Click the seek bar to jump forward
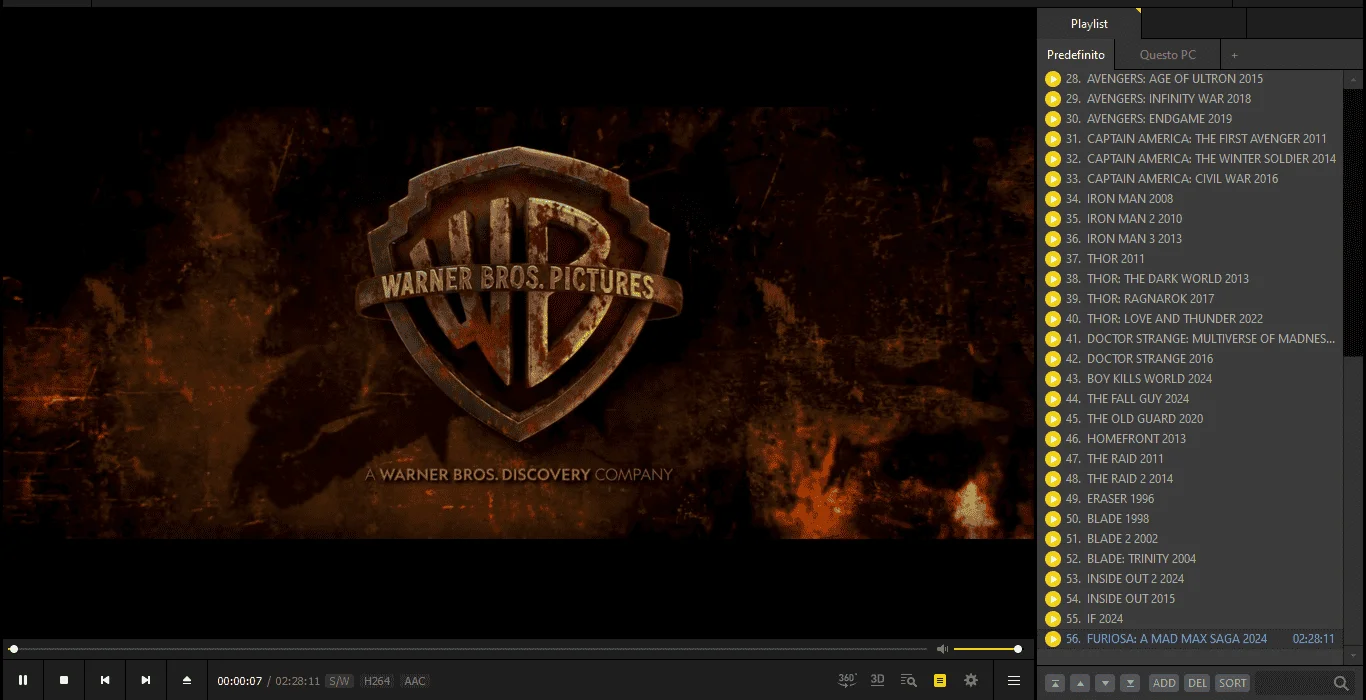This screenshot has height=700, width=1366. pos(470,649)
